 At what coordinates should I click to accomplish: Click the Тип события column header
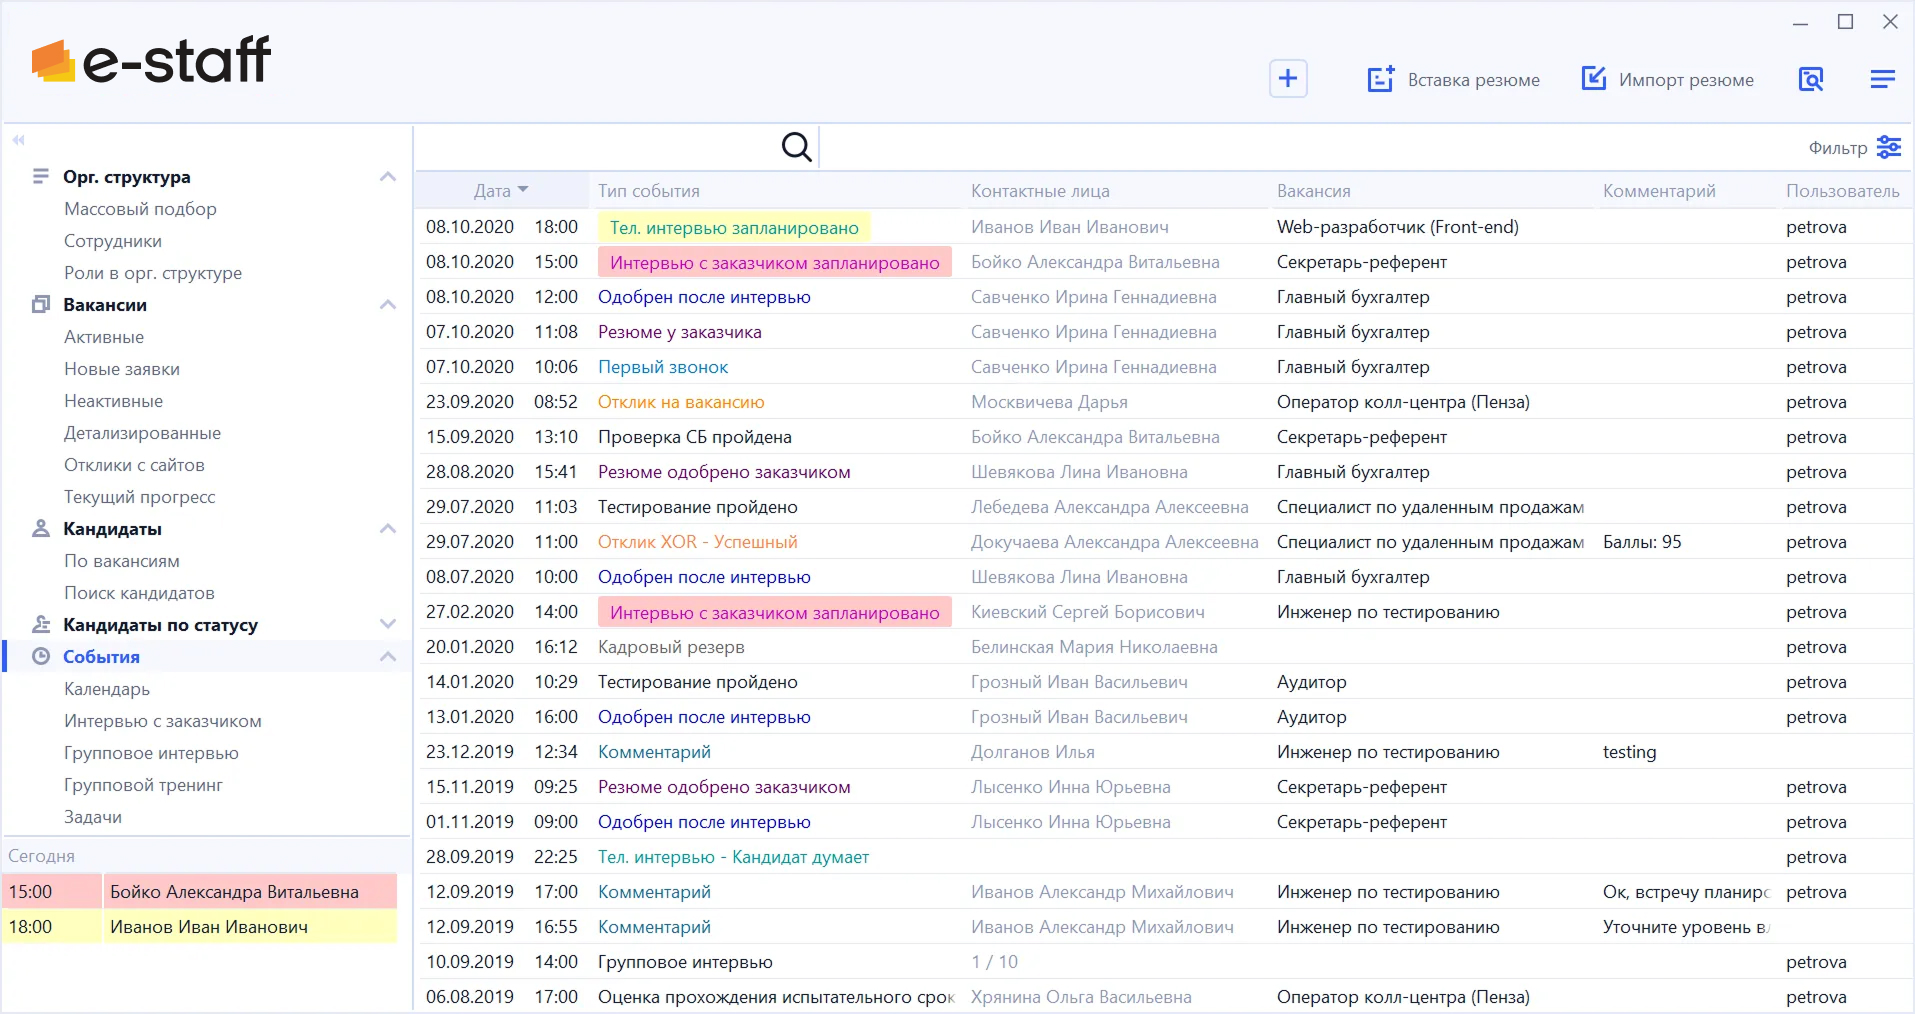649,191
